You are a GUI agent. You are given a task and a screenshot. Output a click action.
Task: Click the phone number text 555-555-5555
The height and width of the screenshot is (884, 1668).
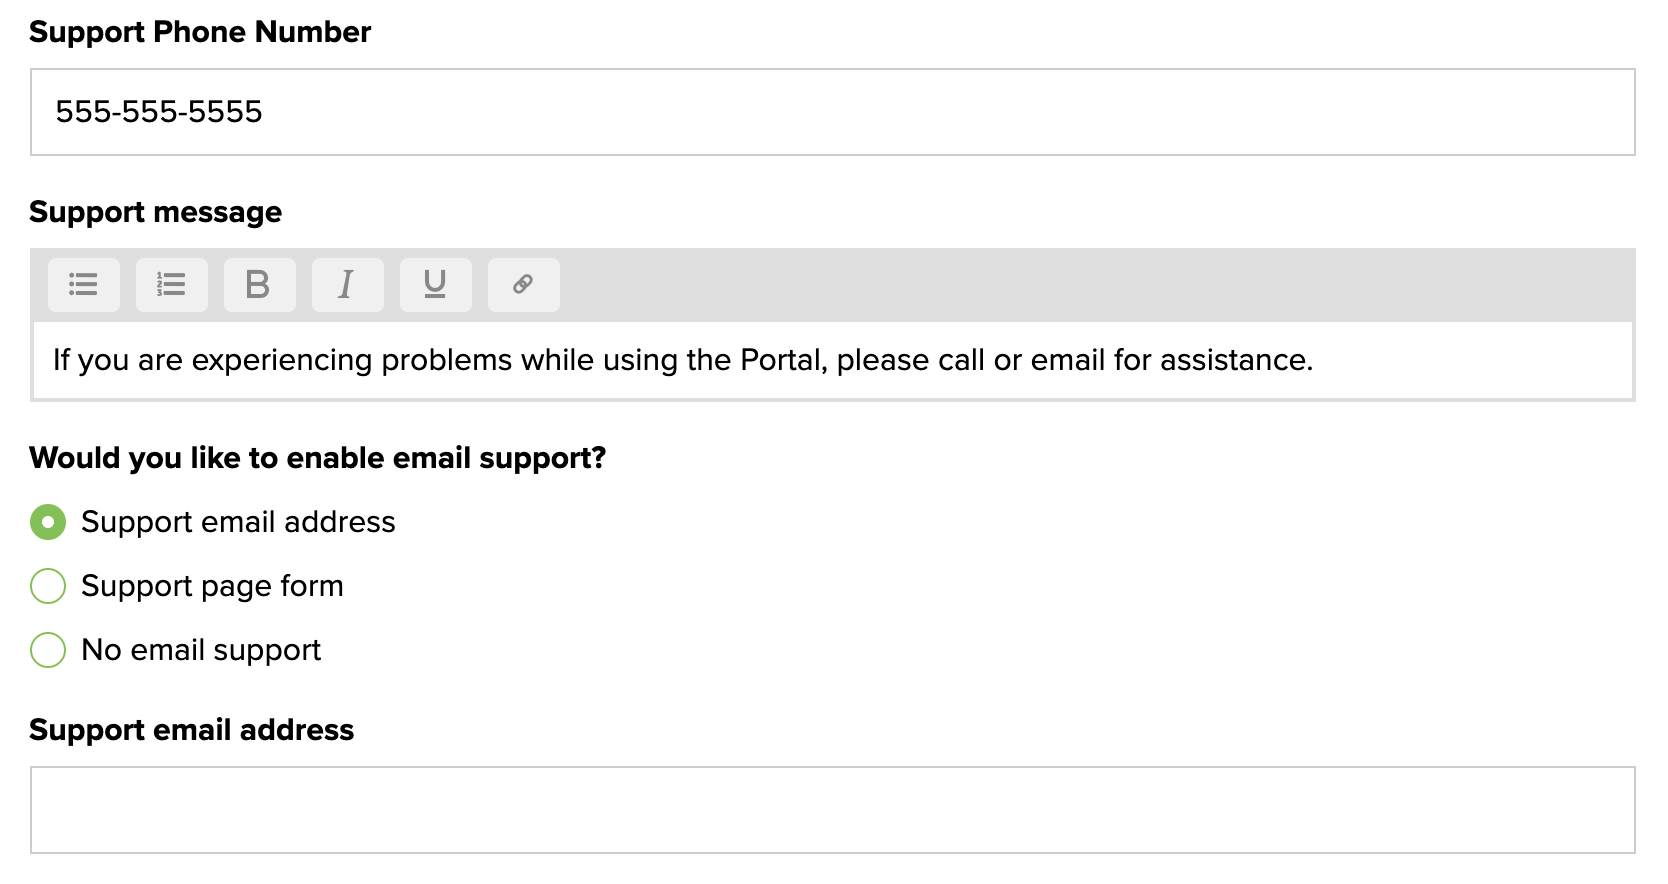(x=159, y=112)
